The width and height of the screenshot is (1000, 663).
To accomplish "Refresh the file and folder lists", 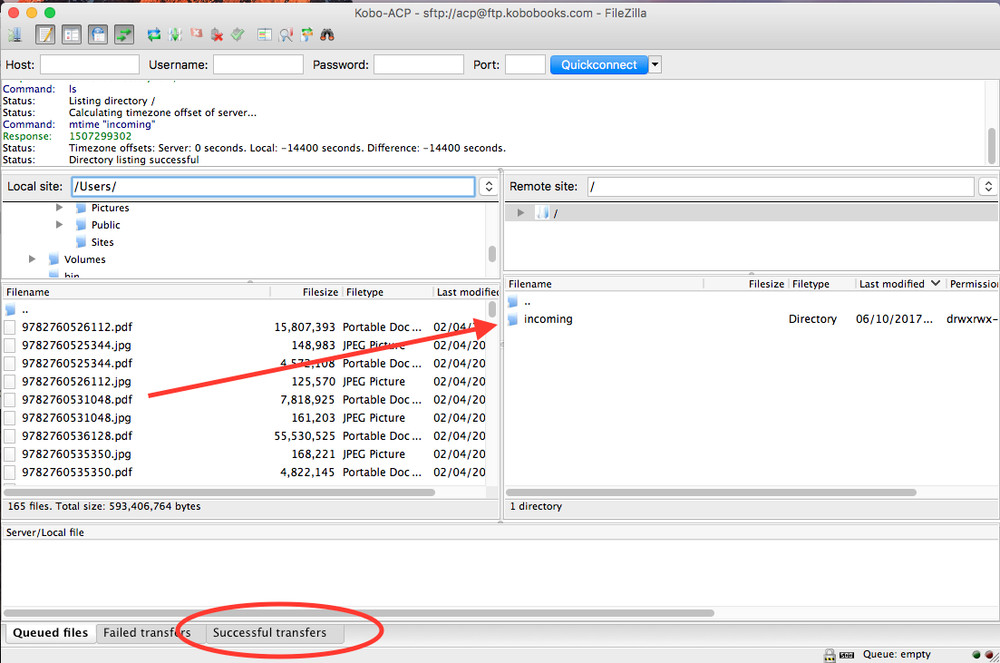I will (155, 34).
